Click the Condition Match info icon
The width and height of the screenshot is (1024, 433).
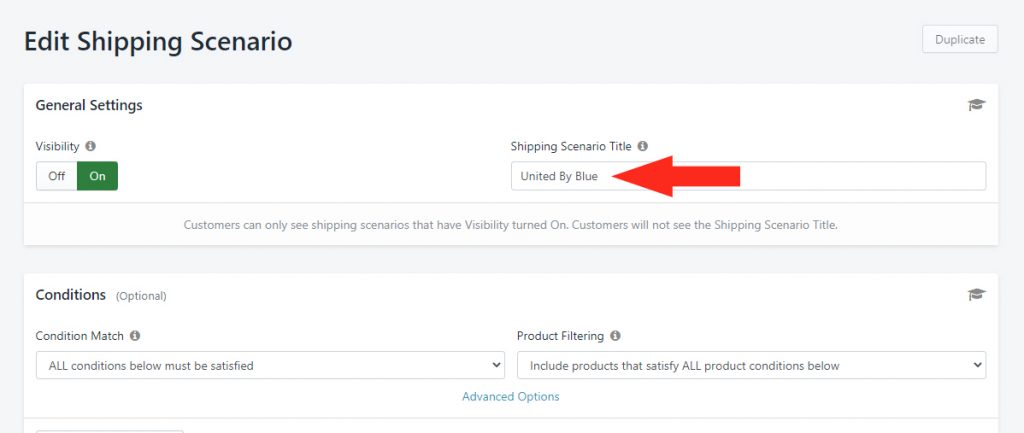tap(135, 336)
